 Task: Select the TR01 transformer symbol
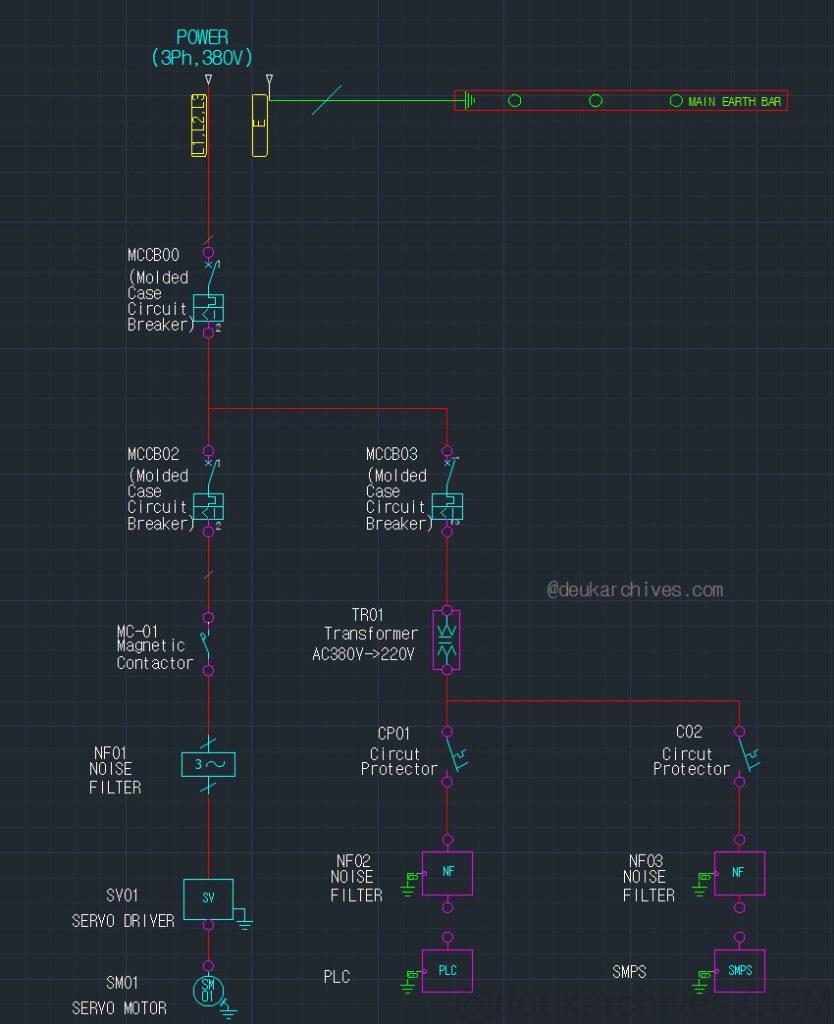(x=447, y=640)
